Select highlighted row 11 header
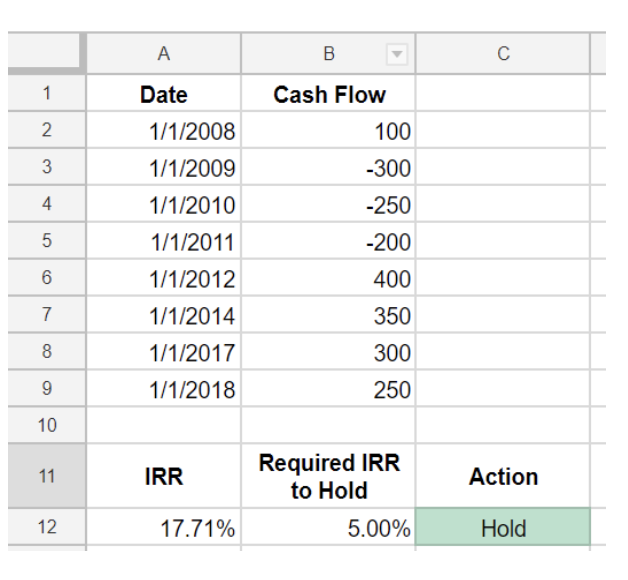Image resolution: width=628 pixels, height=580 pixels. 46,476
